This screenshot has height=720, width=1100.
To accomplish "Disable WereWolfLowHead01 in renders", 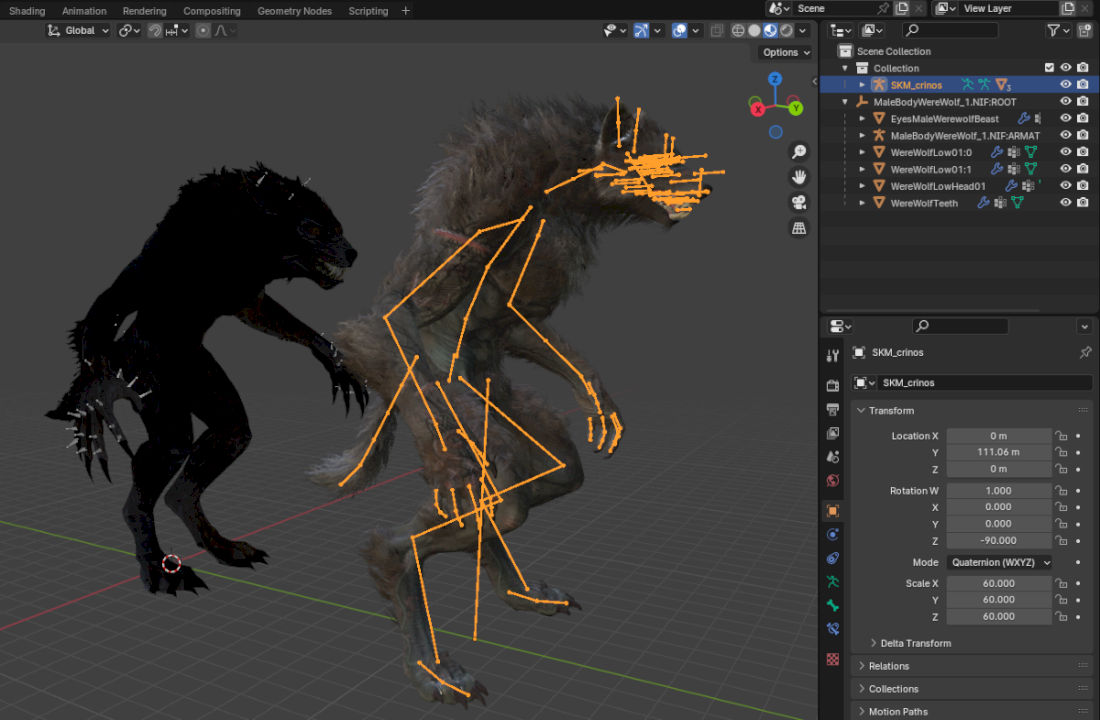I will [x=1083, y=185].
